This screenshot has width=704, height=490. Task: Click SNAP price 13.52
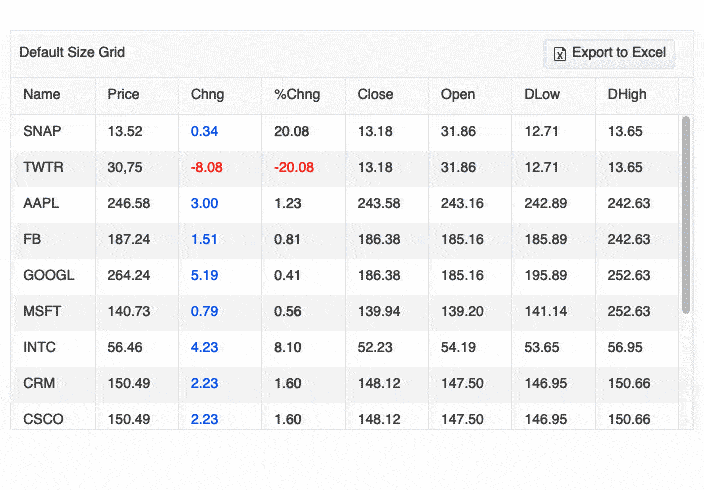[x=125, y=131]
